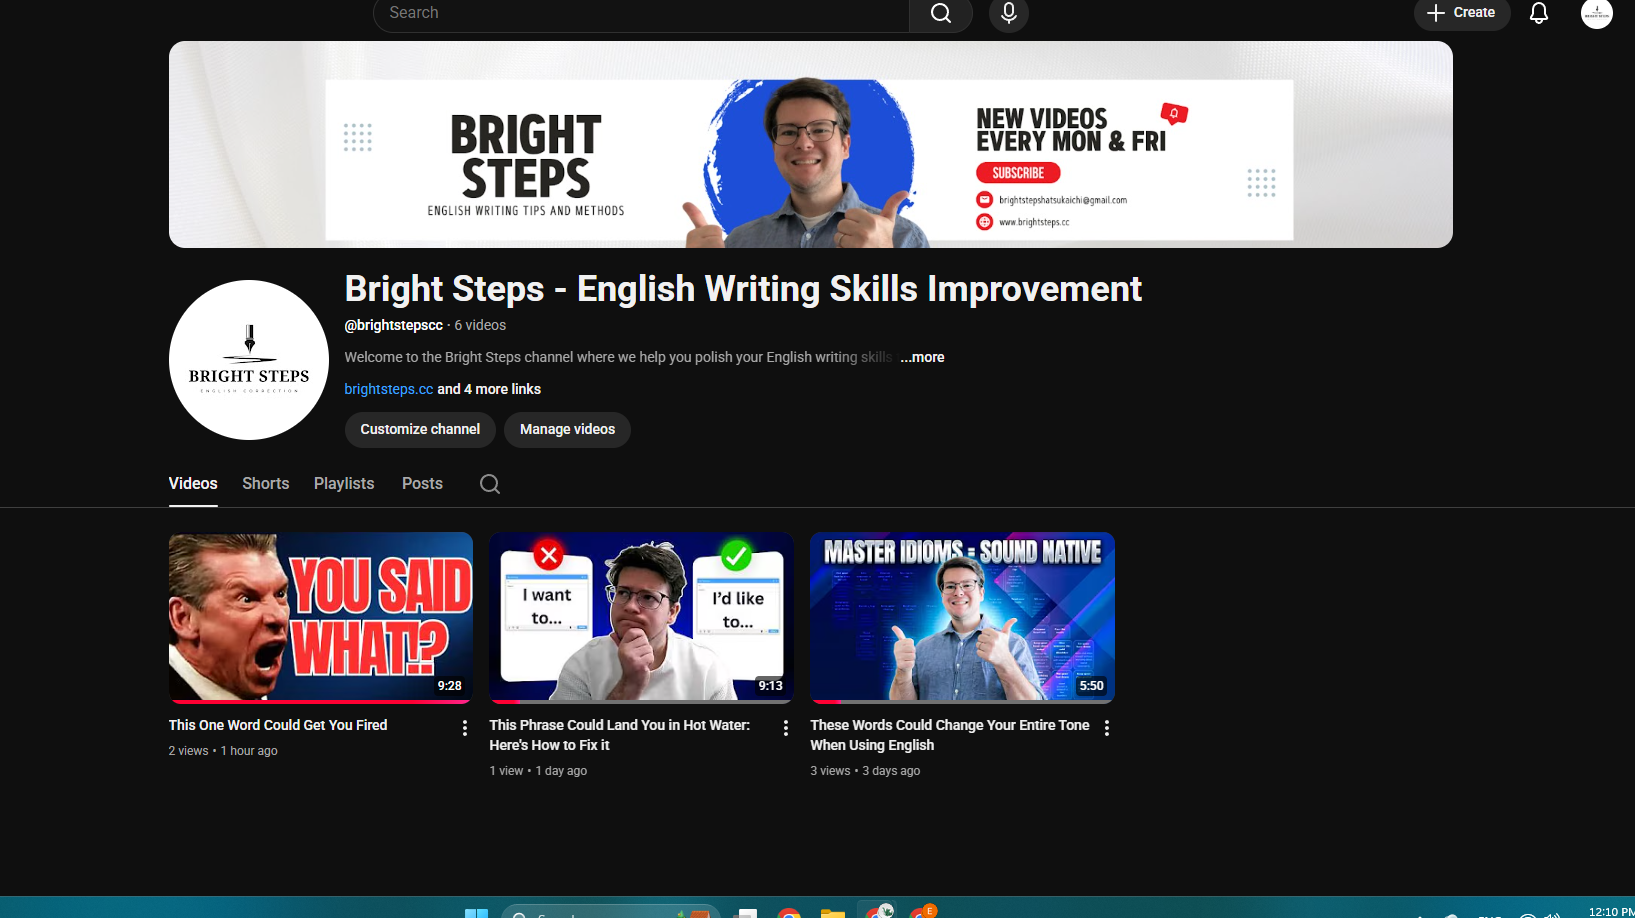Click the Bright Steps round channel profile picture
Viewport: 1635px width, 918px height.
[249, 360]
